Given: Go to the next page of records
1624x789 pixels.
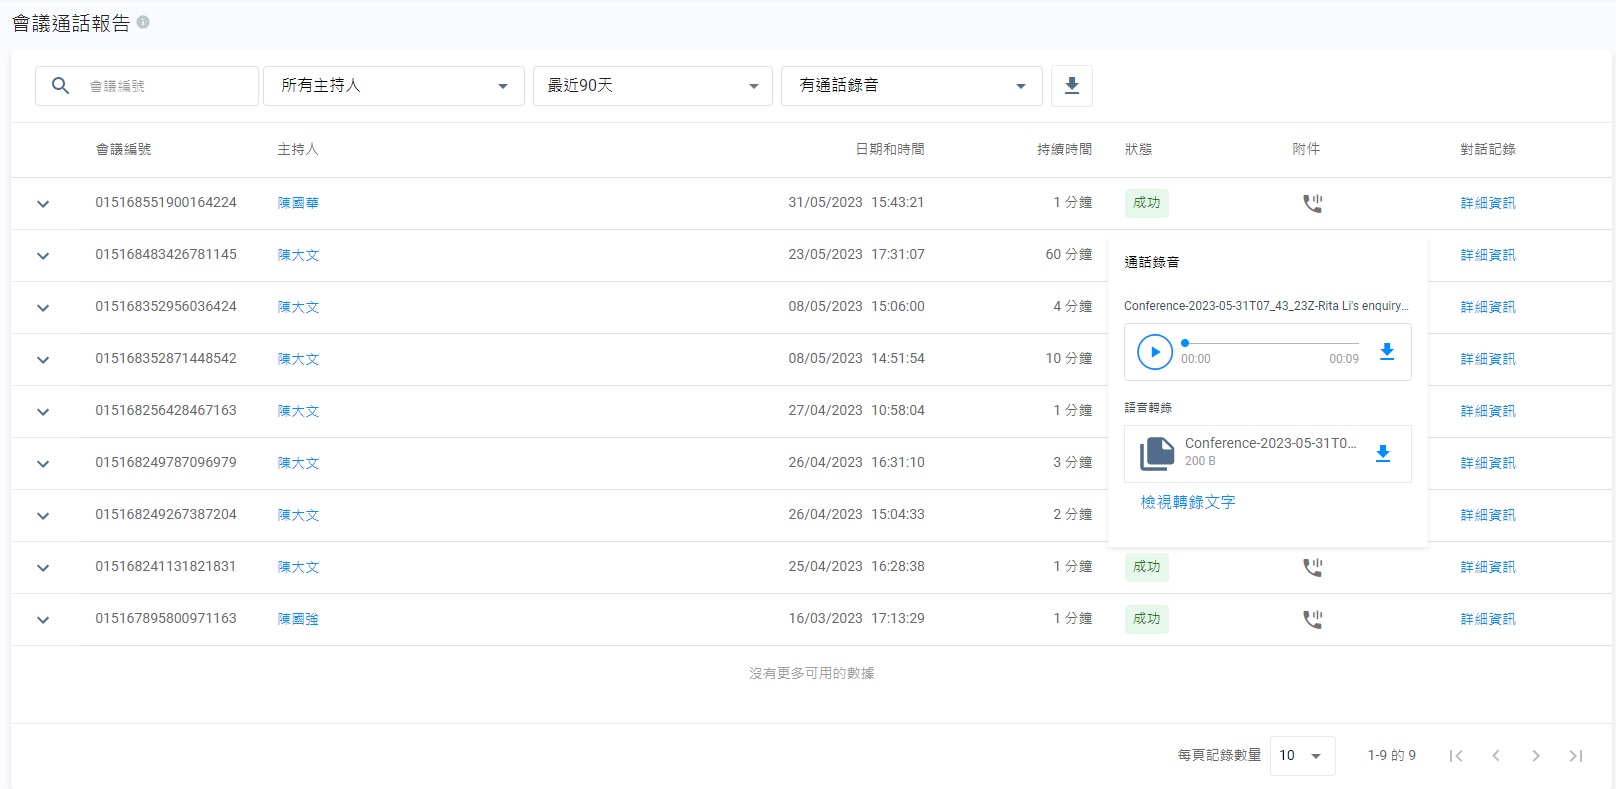Looking at the screenshot, I should click(x=1535, y=756).
